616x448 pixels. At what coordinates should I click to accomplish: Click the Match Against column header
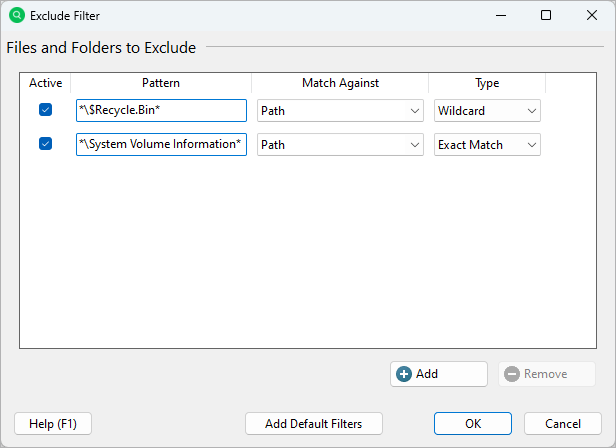pos(340,83)
